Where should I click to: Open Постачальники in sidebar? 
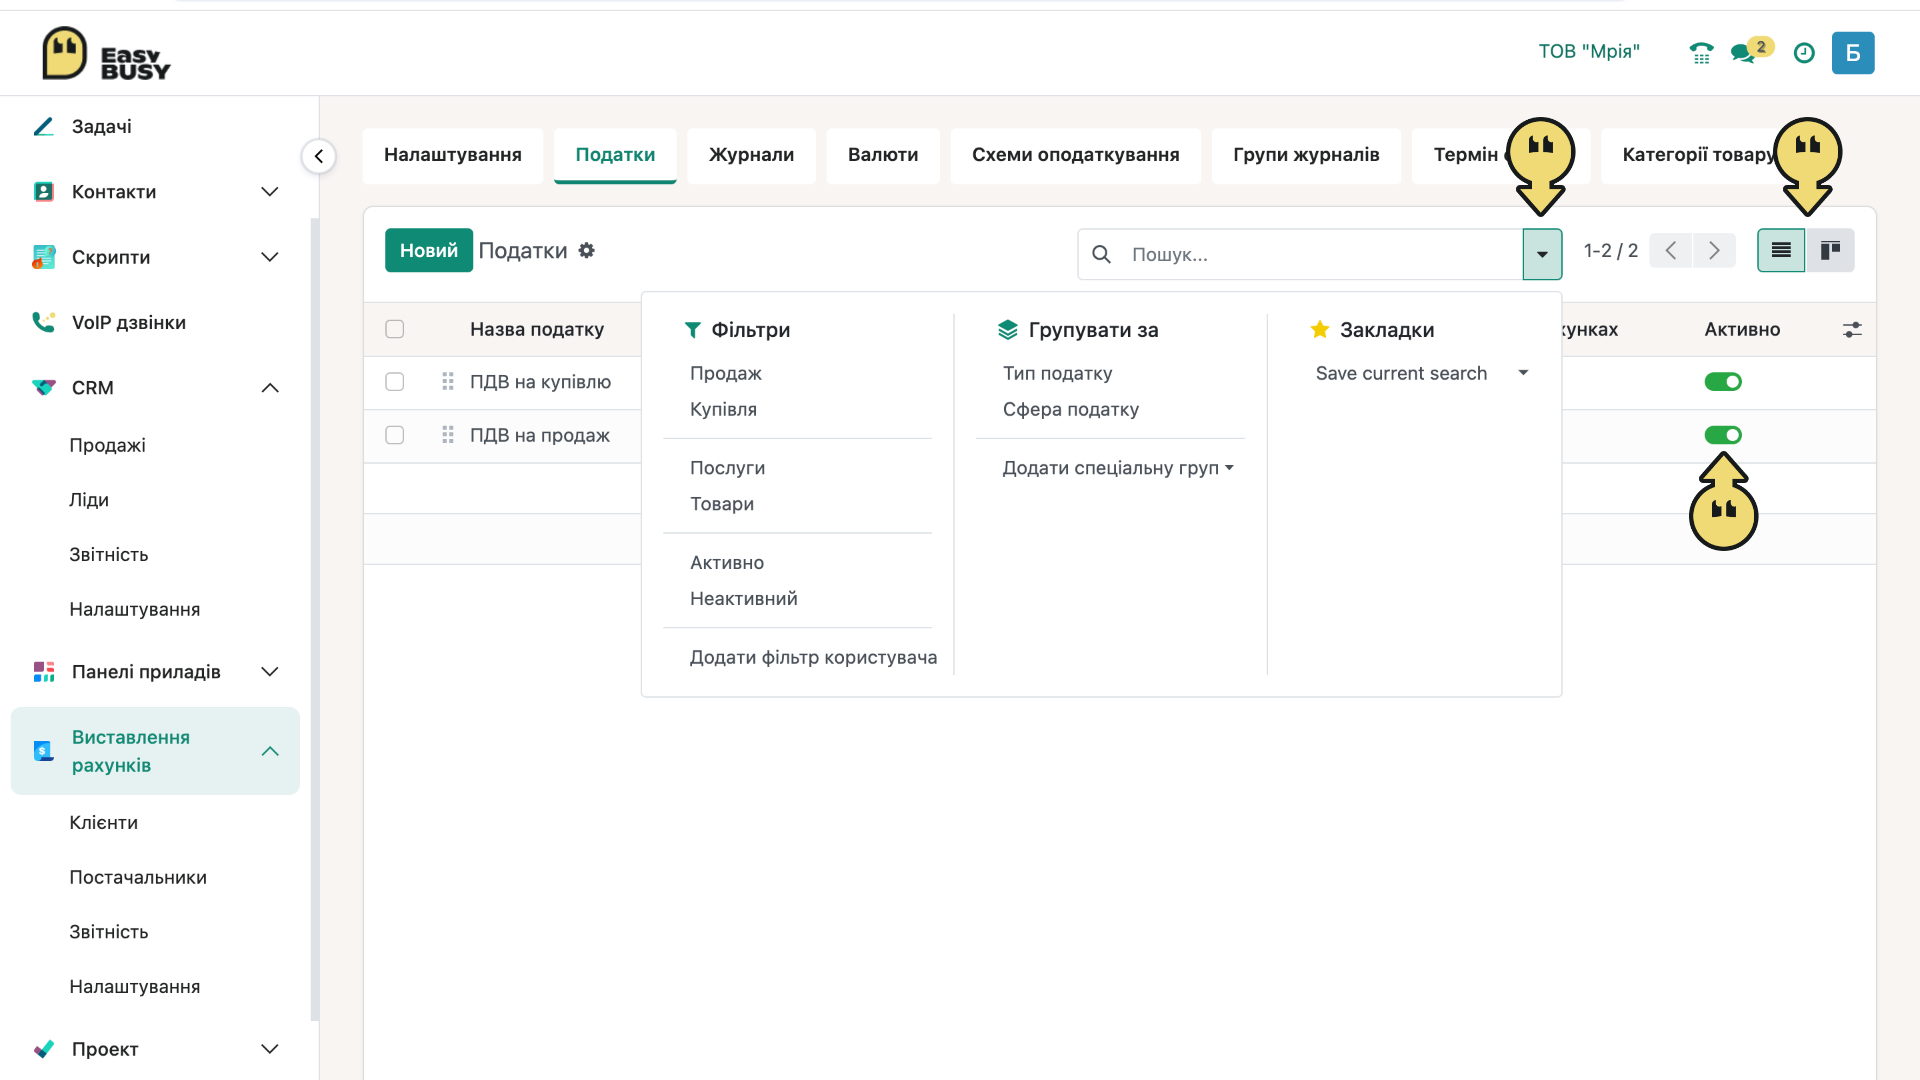point(138,877)
